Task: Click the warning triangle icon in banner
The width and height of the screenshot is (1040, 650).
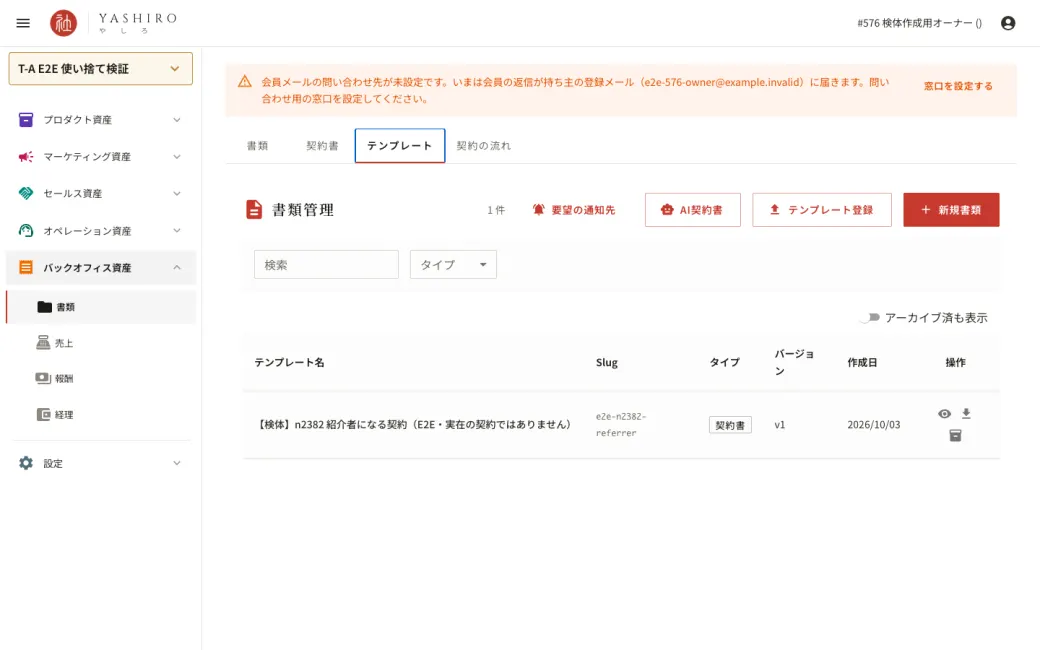Action: 245,82
